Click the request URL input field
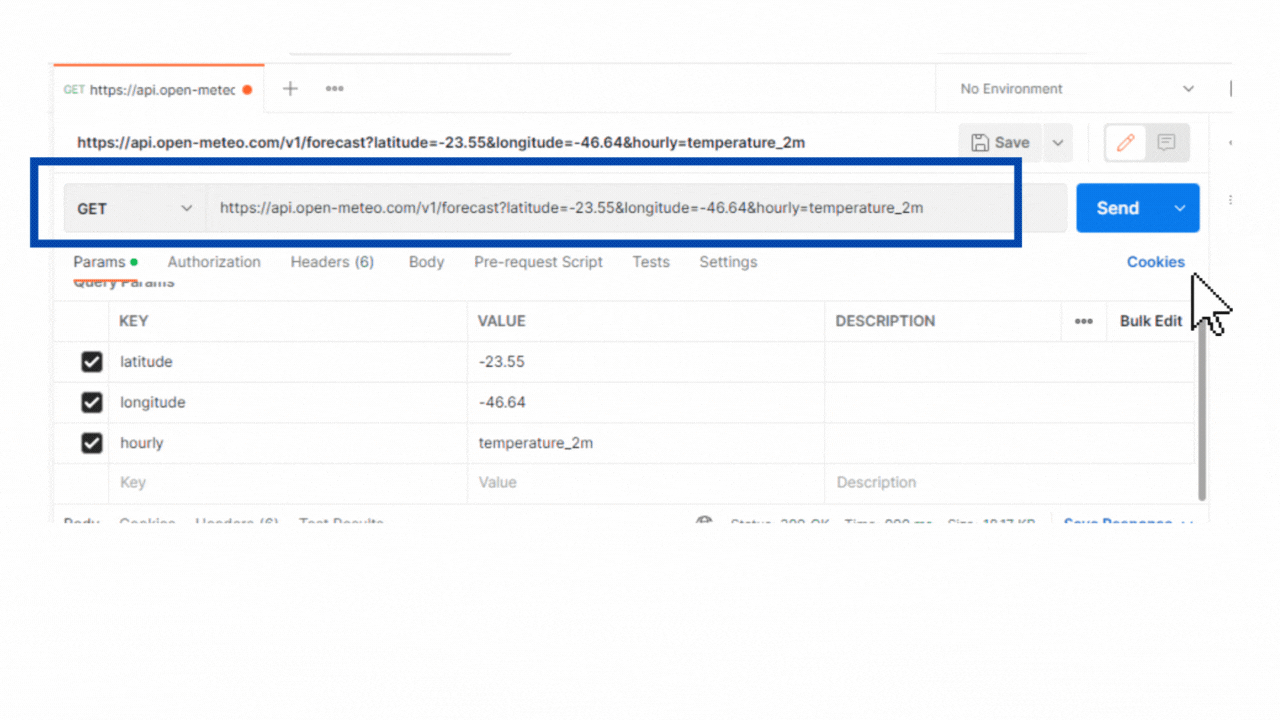 (637, 209)
